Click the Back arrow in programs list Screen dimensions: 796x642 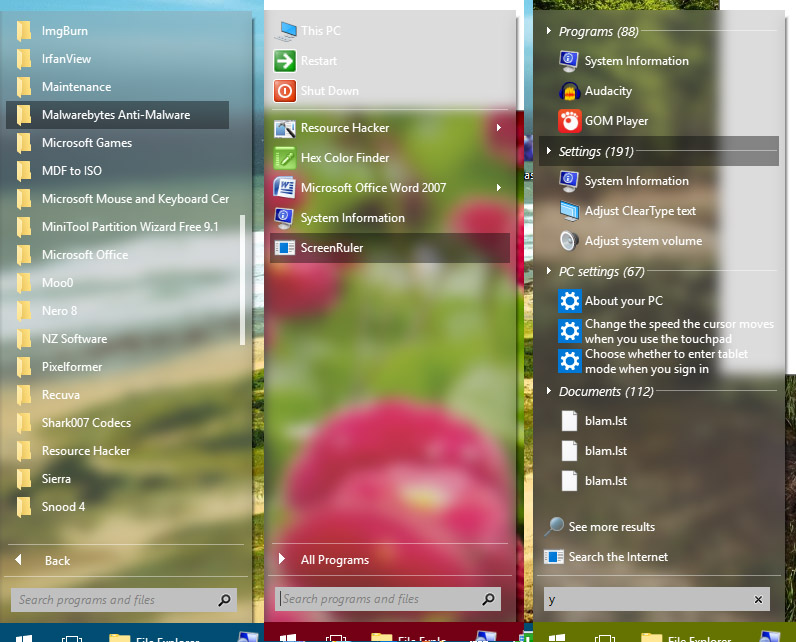click(19, 560)
